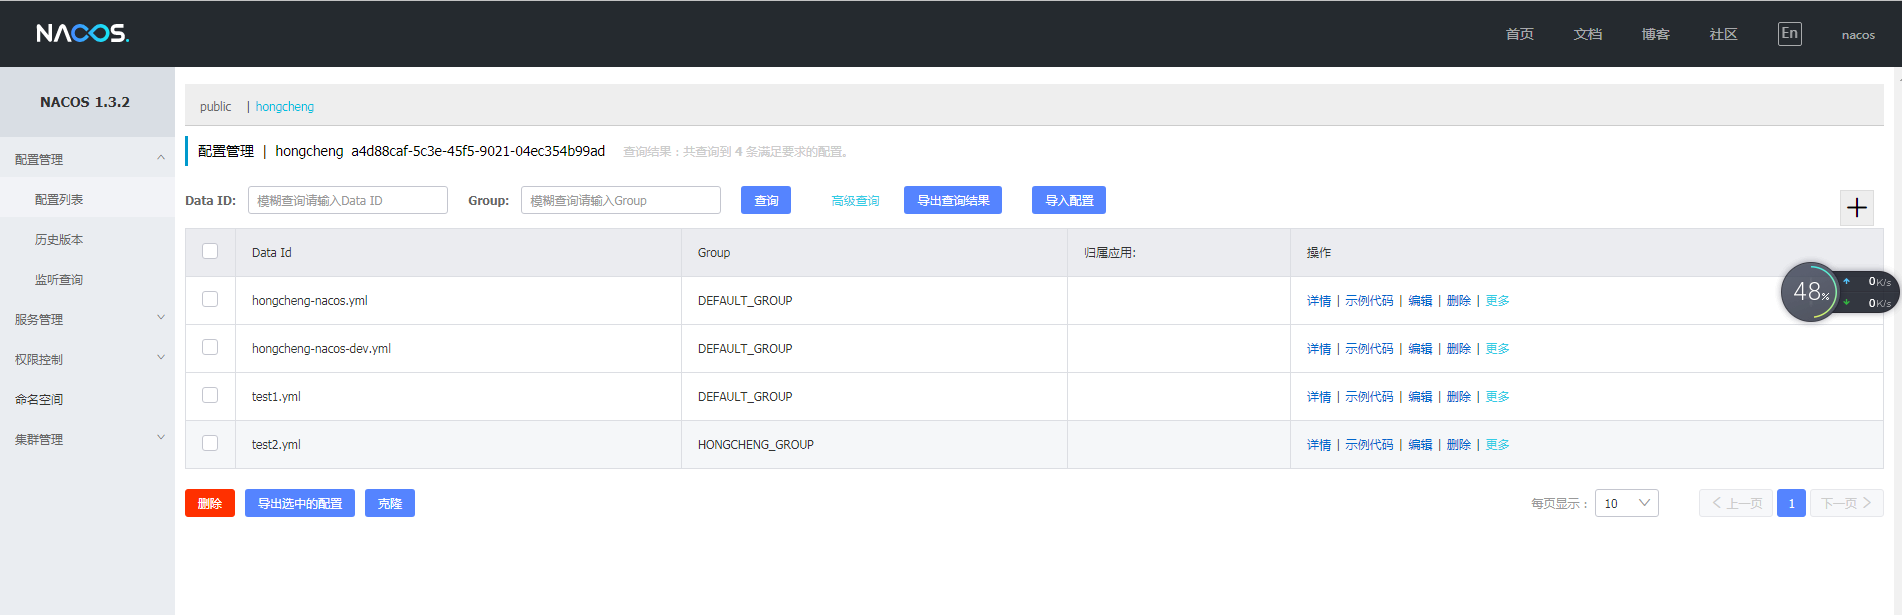Expand the 权限控制 sidebar section
Image resolution: width=1902 pixels, height=615 pixels.
point(87,359)
